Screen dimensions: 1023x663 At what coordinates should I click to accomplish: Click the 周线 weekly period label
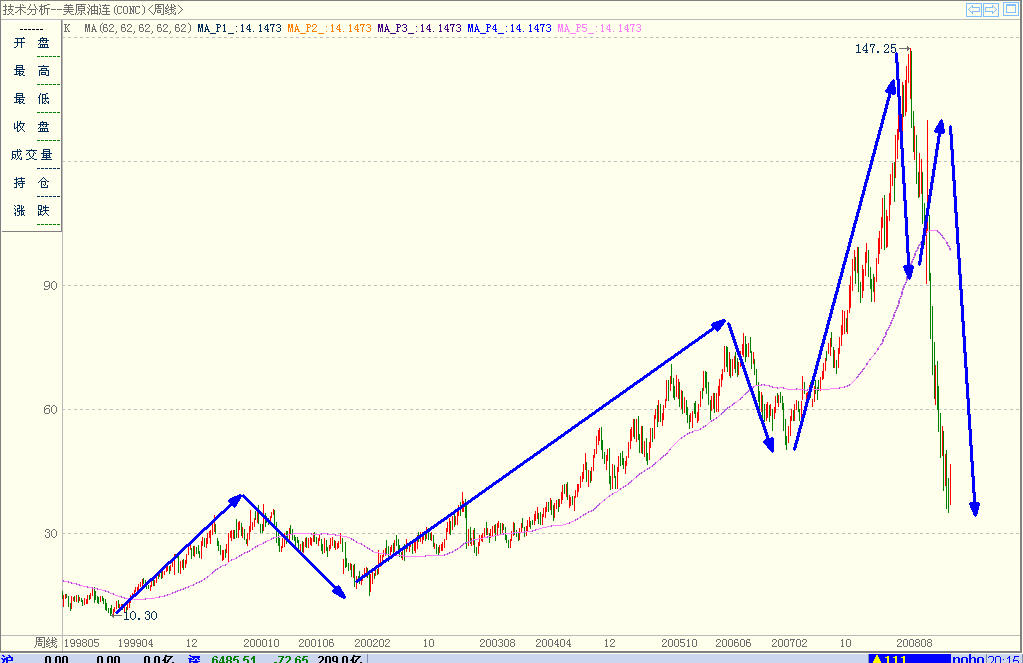(x=46, y=643)
